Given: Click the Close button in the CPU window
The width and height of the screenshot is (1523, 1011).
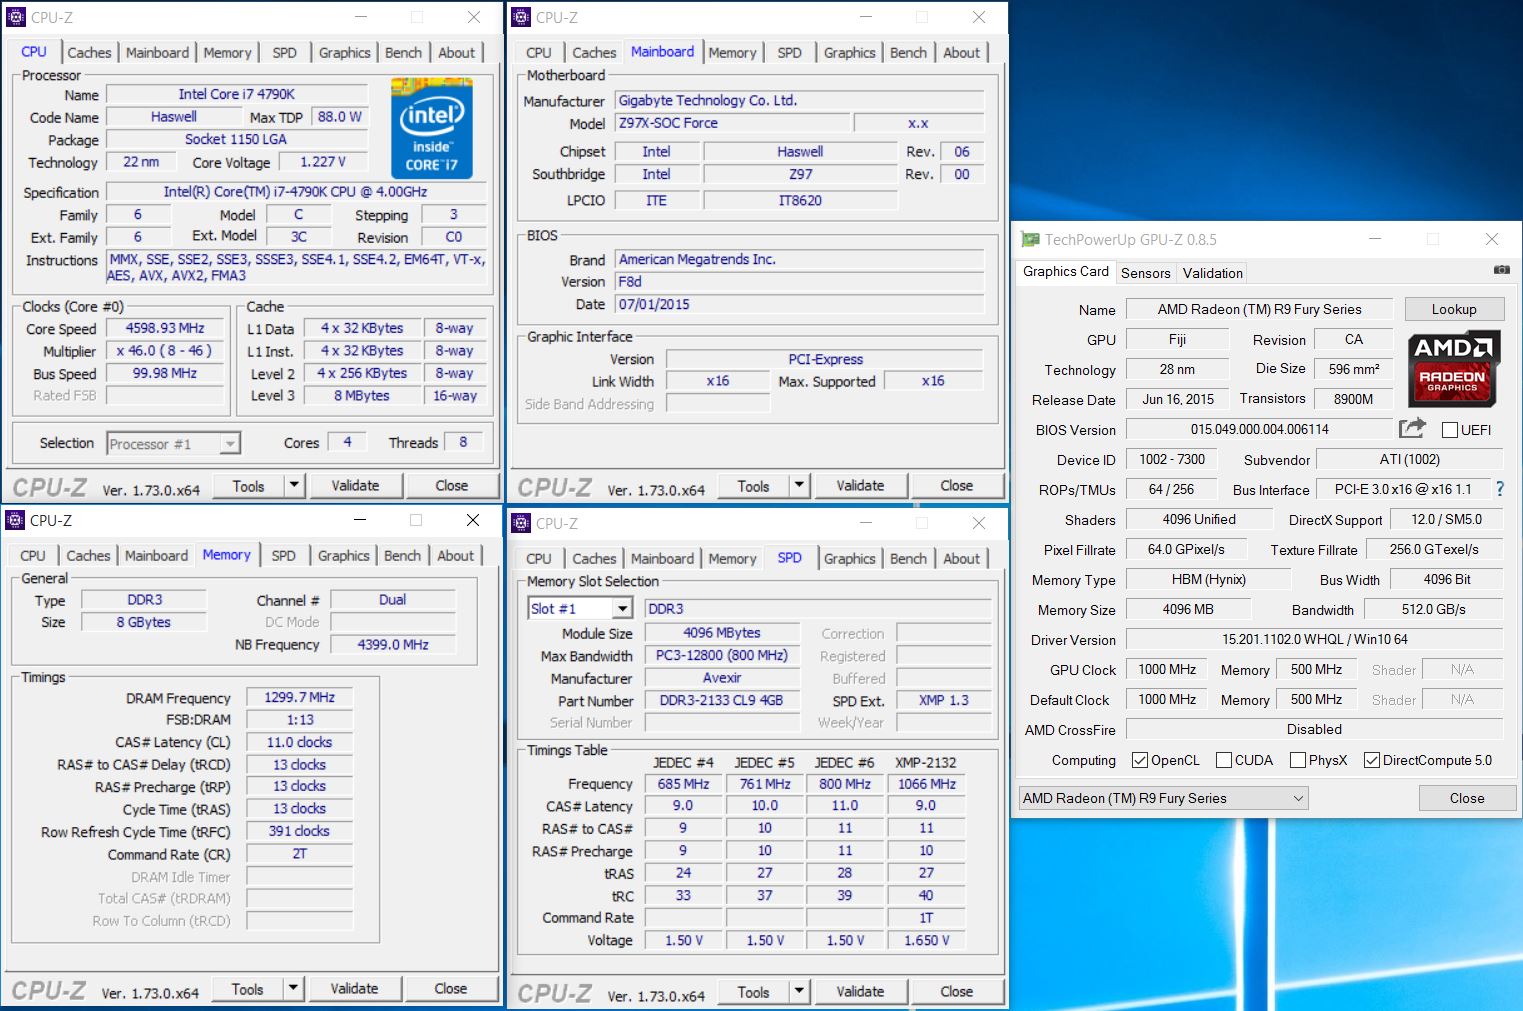Looking at the screenshot, I should [x=451, y=486].
